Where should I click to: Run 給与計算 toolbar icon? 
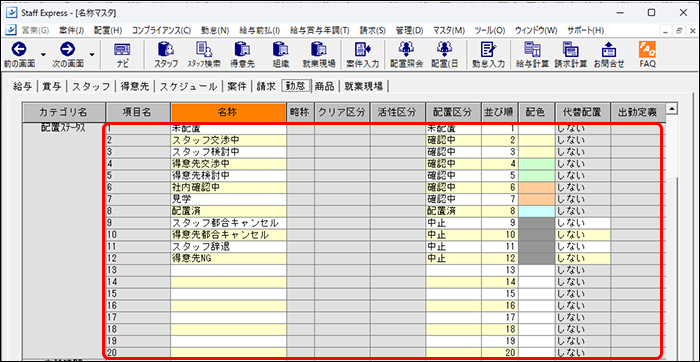tap(532, 49)
